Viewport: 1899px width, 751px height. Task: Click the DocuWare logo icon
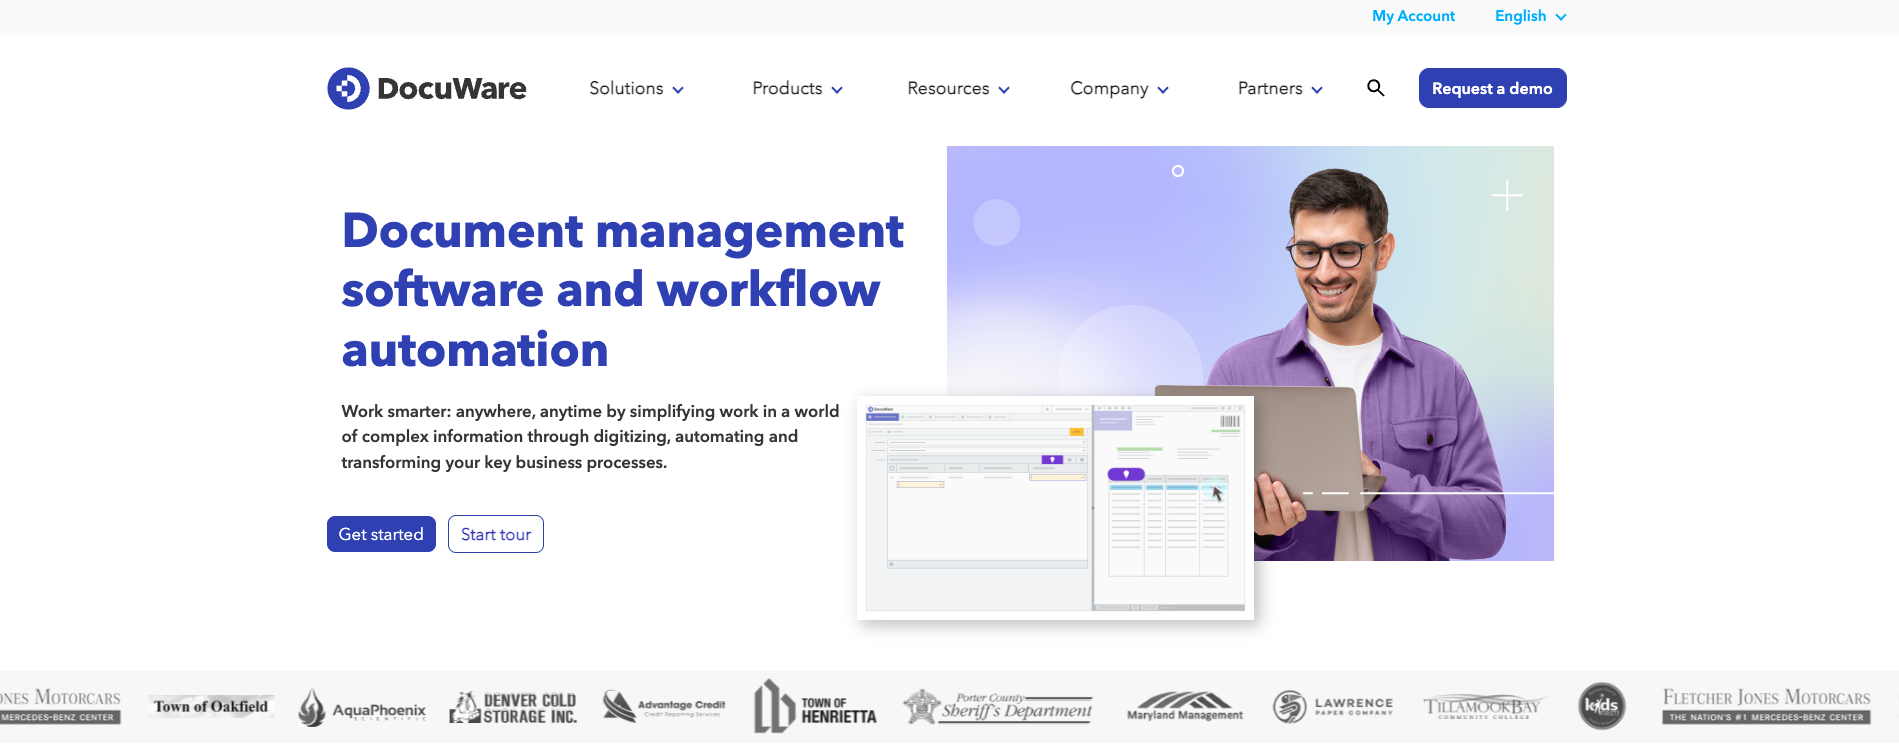pyautogui.click(x=348, y=89)
